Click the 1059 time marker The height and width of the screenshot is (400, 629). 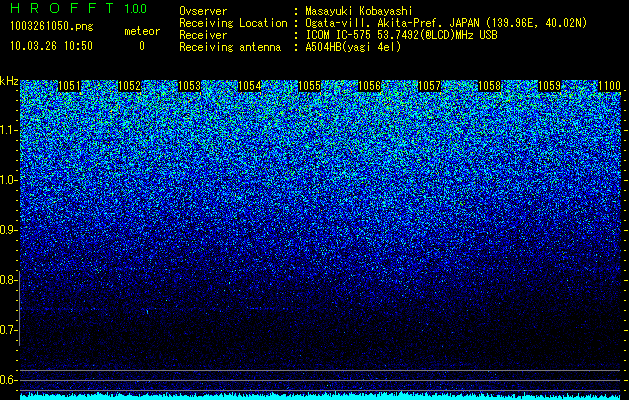[549, 86]
